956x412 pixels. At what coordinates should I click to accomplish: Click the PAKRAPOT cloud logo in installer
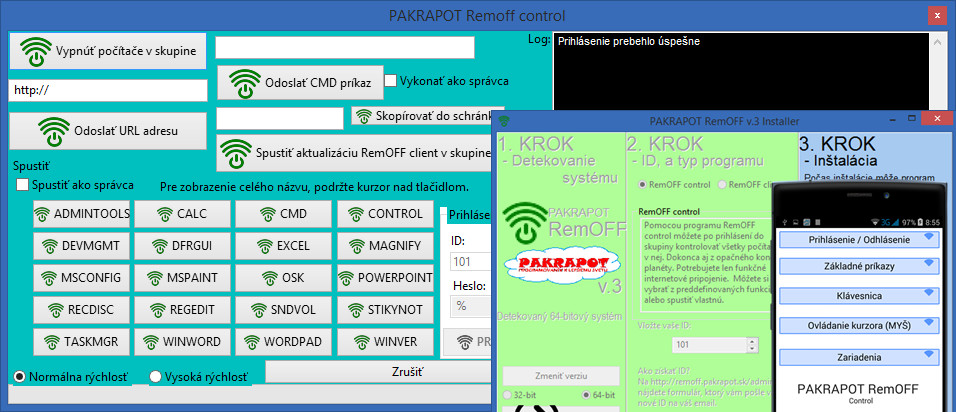point(562,264)
